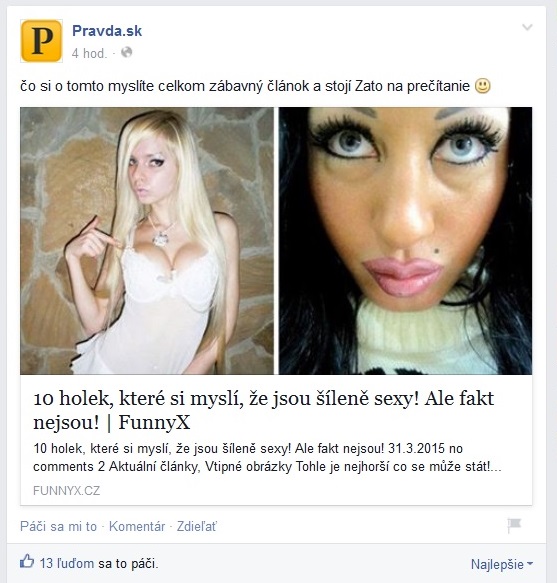Click the Komentár button
Screen dimensions: 557x583
(137, 526)
